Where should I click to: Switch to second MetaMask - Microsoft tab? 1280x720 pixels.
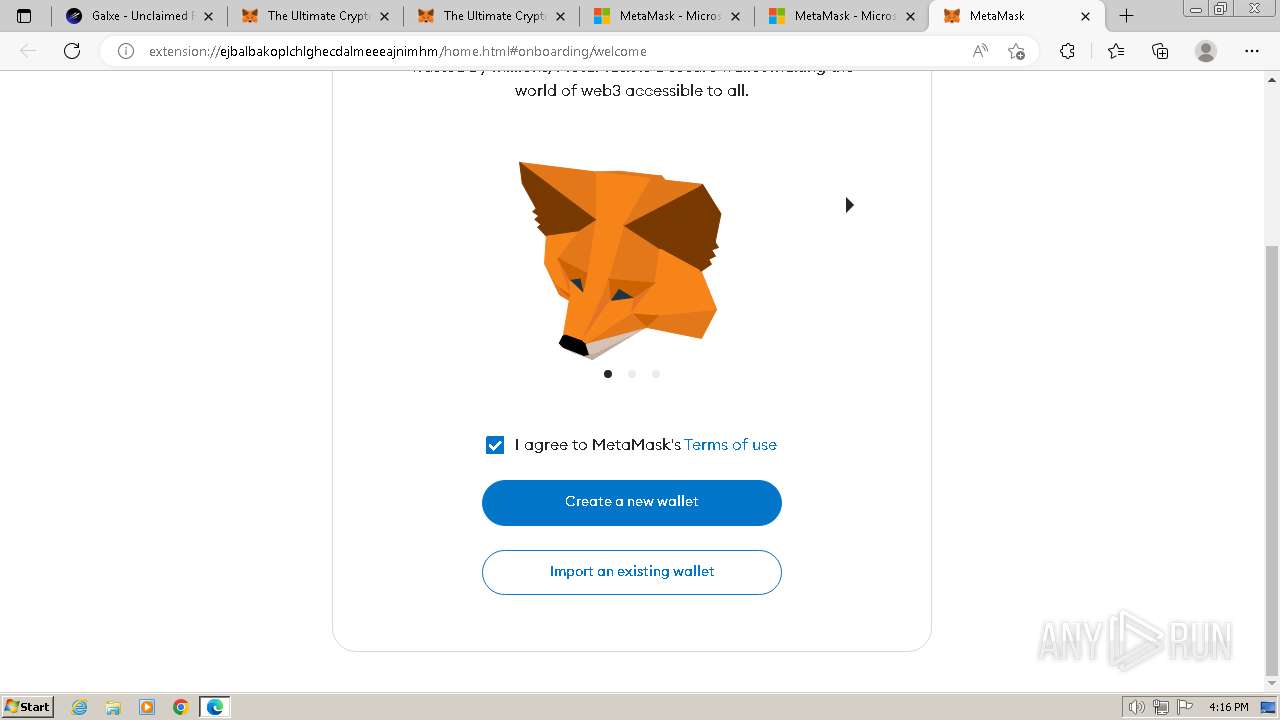pos(844,16)
